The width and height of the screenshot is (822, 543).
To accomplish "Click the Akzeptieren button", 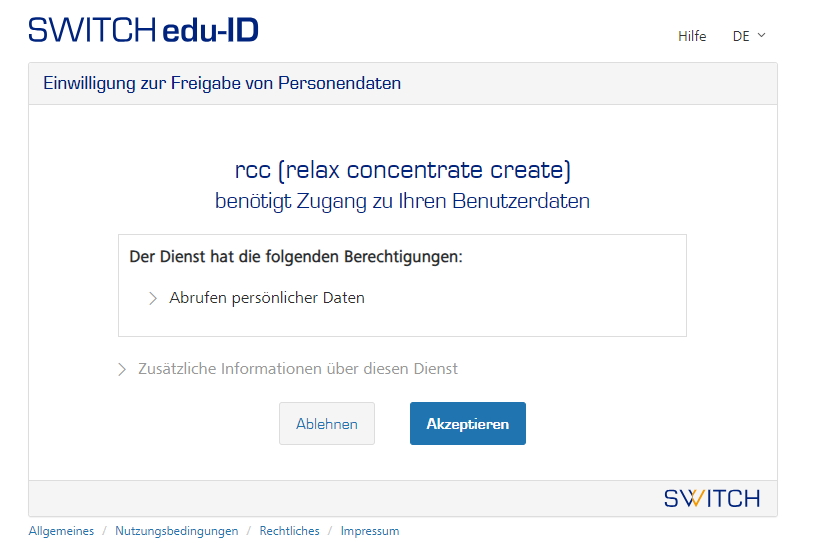I will point(468,423).
